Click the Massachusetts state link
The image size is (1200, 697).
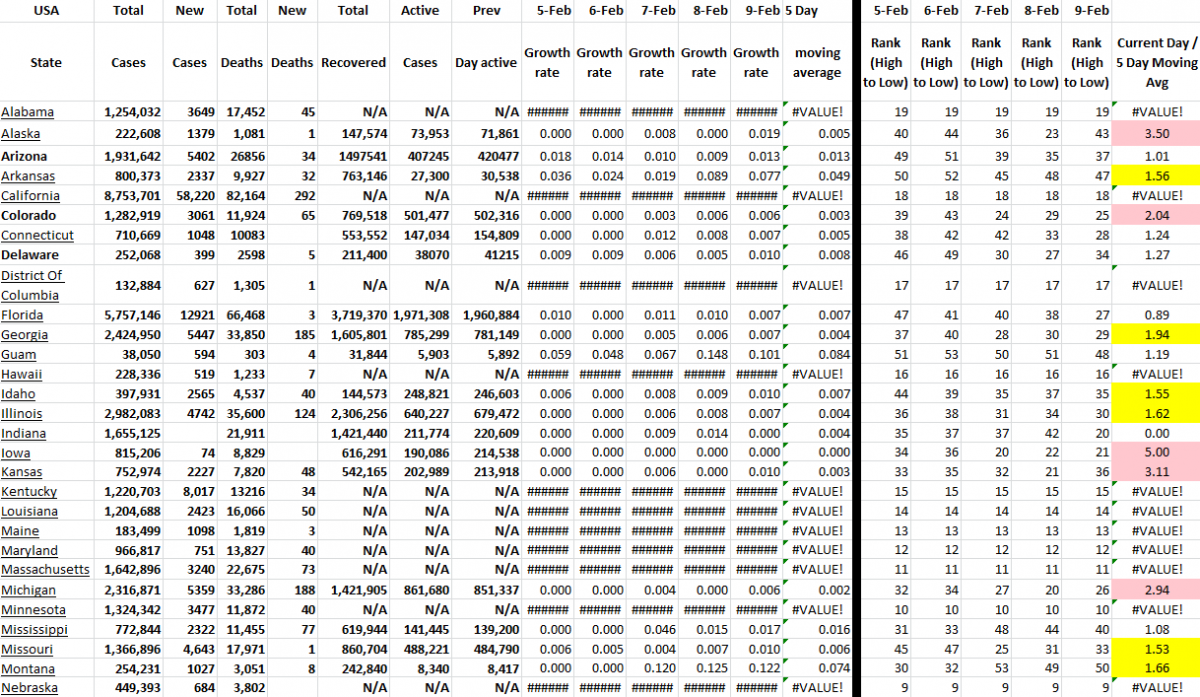(x=45, y=570)
